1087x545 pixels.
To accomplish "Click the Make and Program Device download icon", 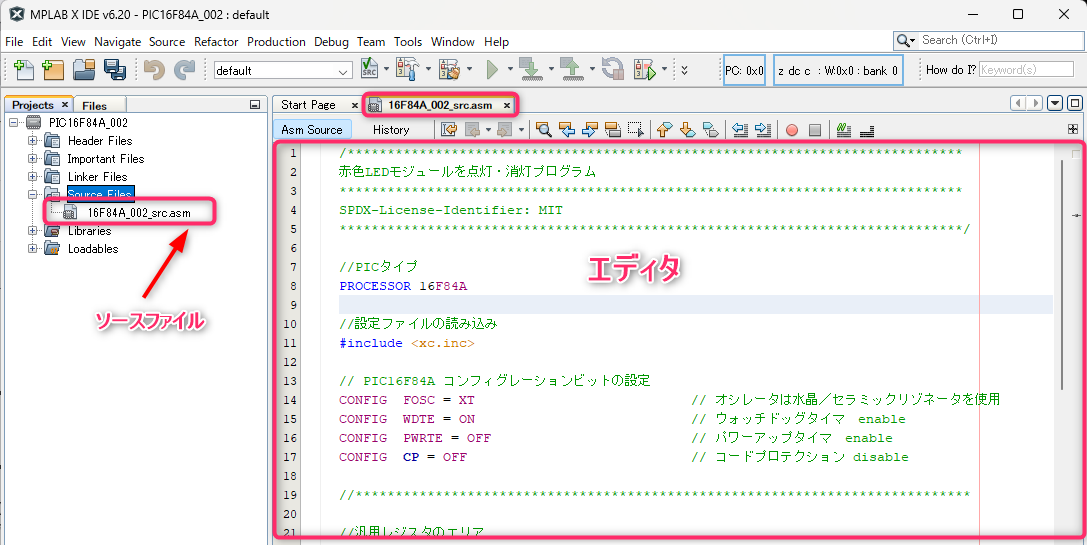I will (530, 69).
